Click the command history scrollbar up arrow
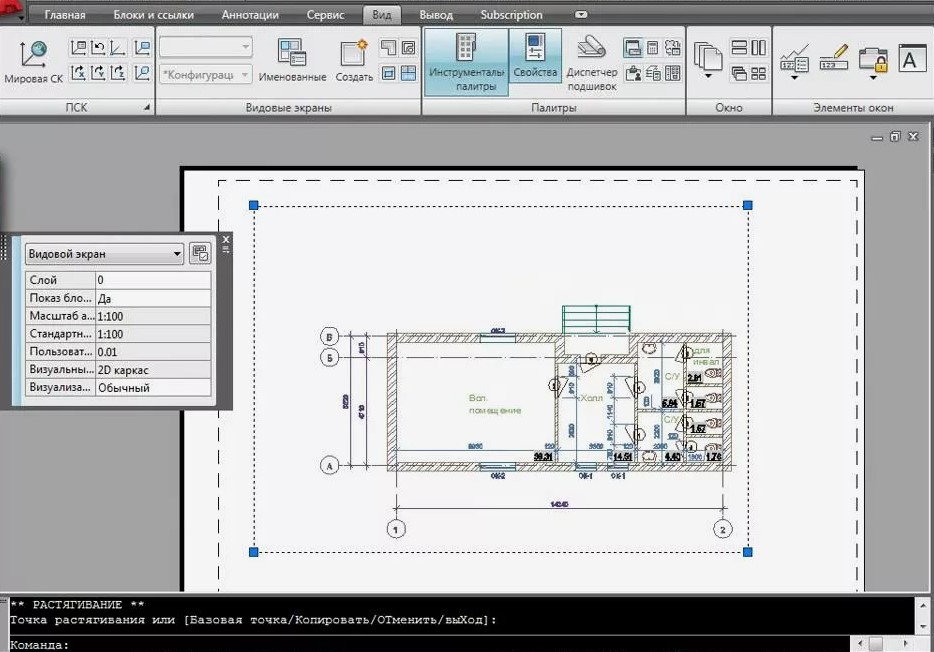Viewport: 934px width, 652px height. tap(923, 605)
